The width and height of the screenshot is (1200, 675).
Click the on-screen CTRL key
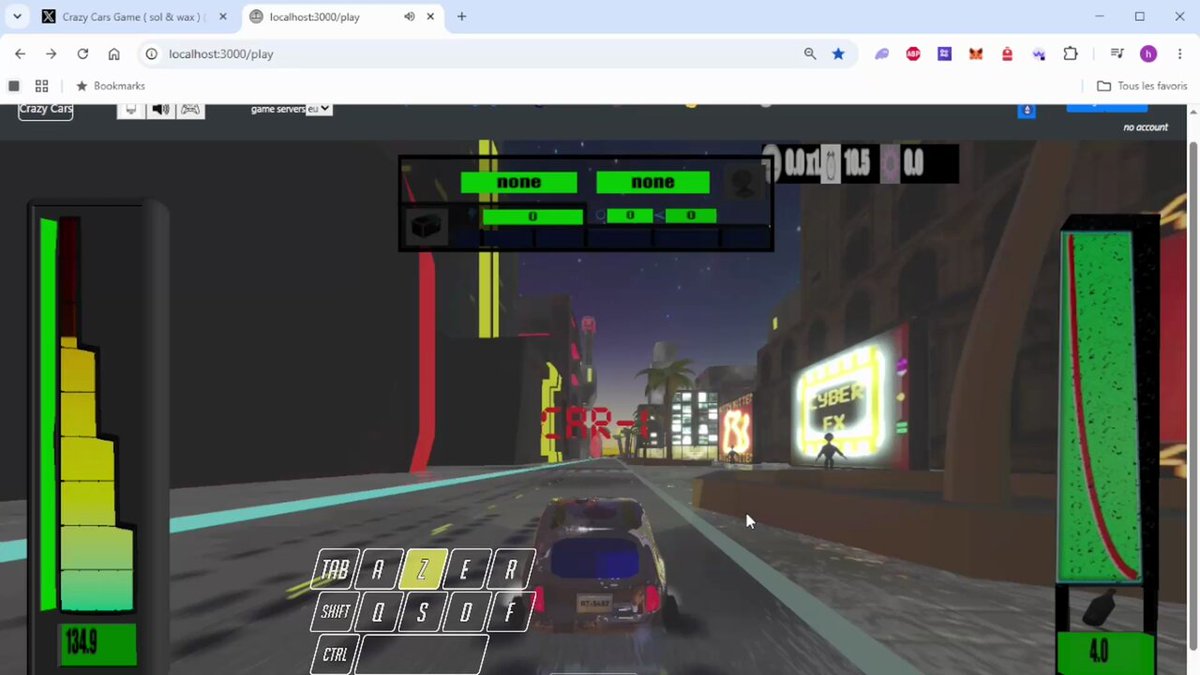[335, 655]
